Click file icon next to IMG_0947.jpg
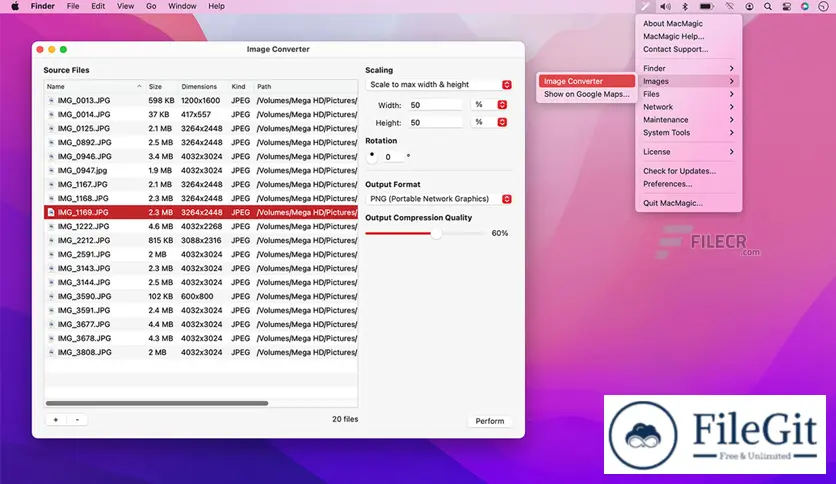The image size is (836, 484). [x=51, y=171]
